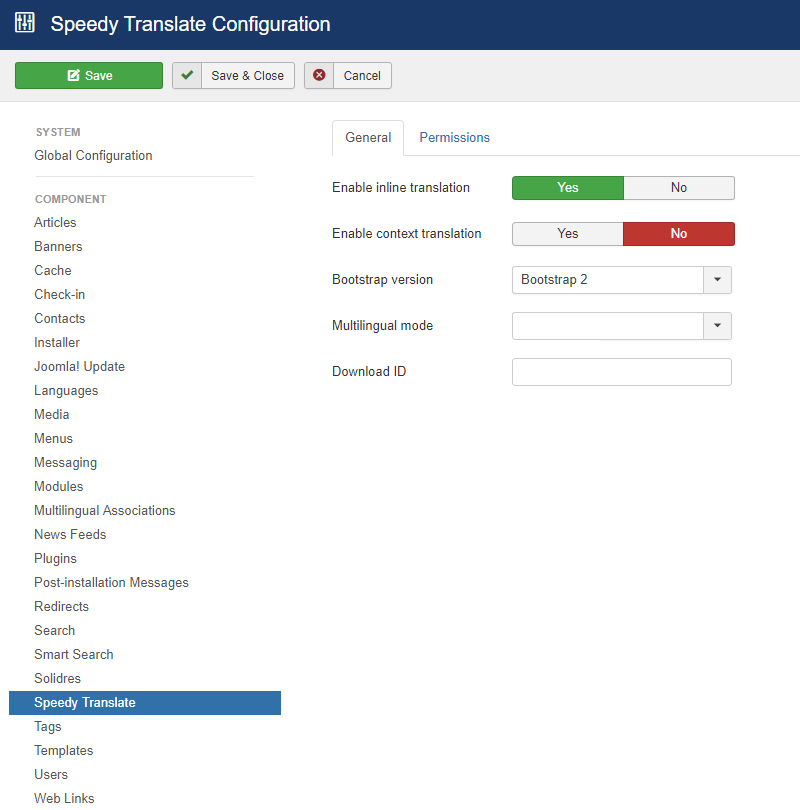Open Smart Search configuration
800x810 pixels.
(73, 654)
